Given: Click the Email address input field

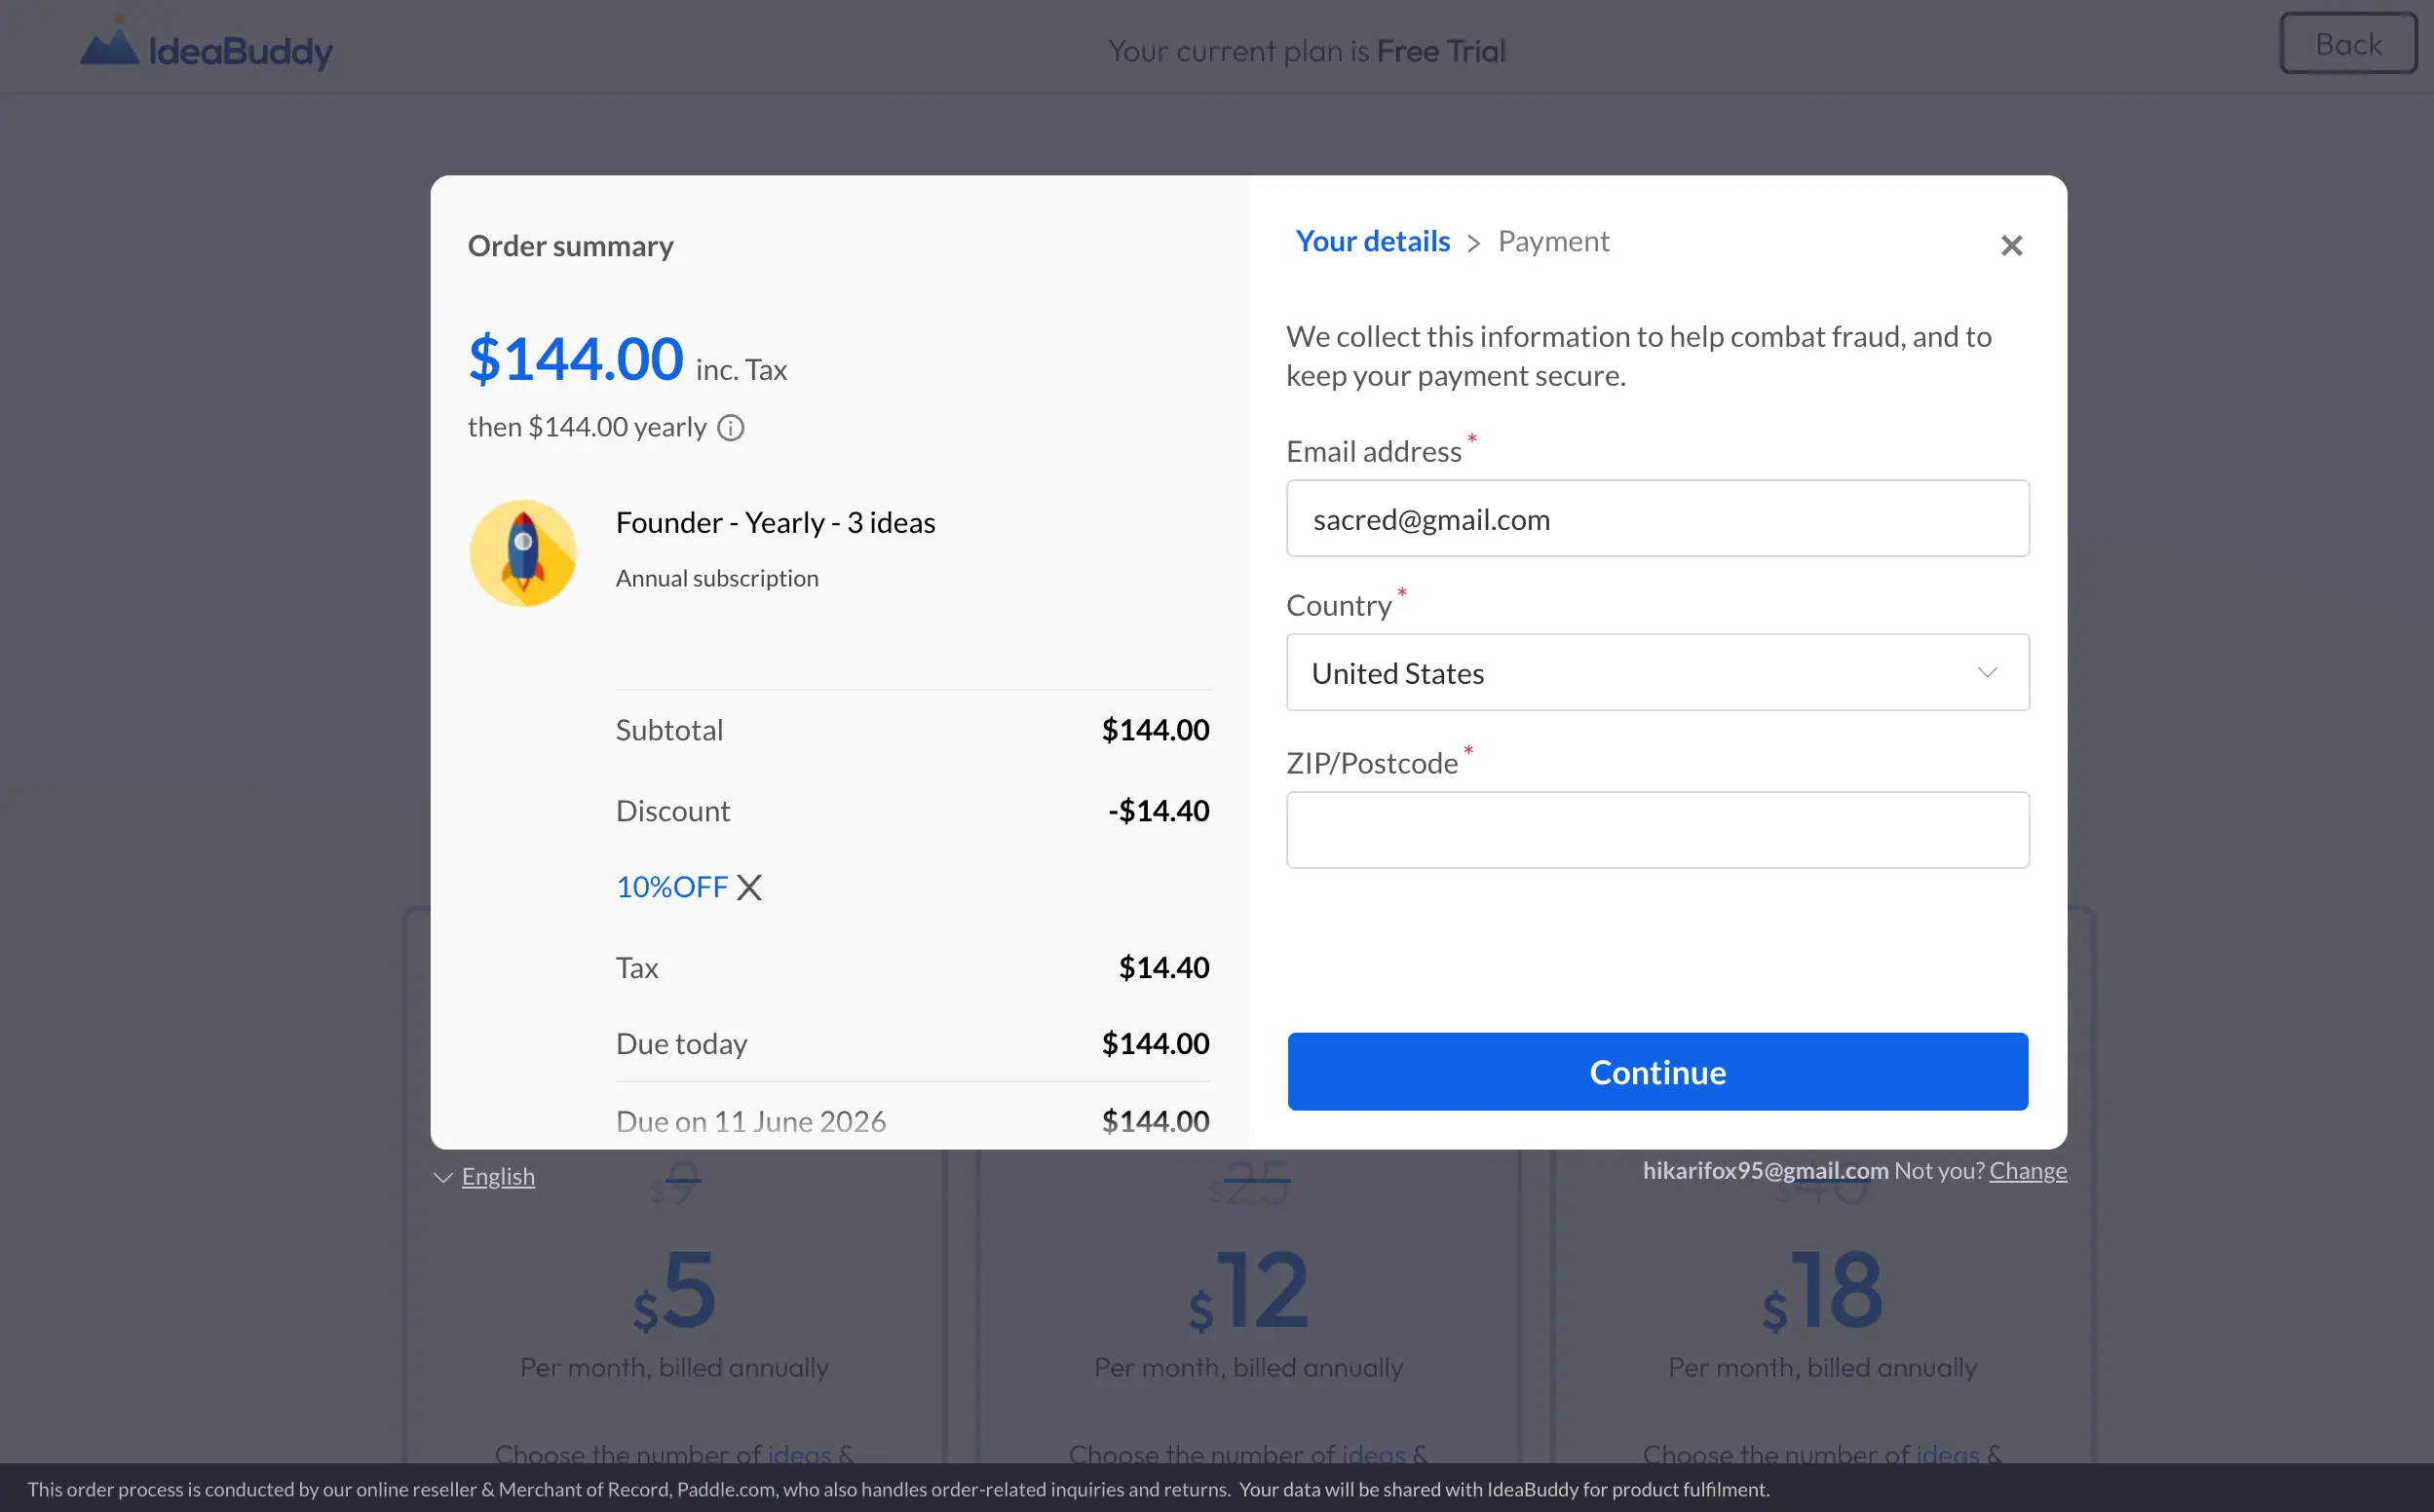Looking at the screenshot, I should pos(1657,518).
